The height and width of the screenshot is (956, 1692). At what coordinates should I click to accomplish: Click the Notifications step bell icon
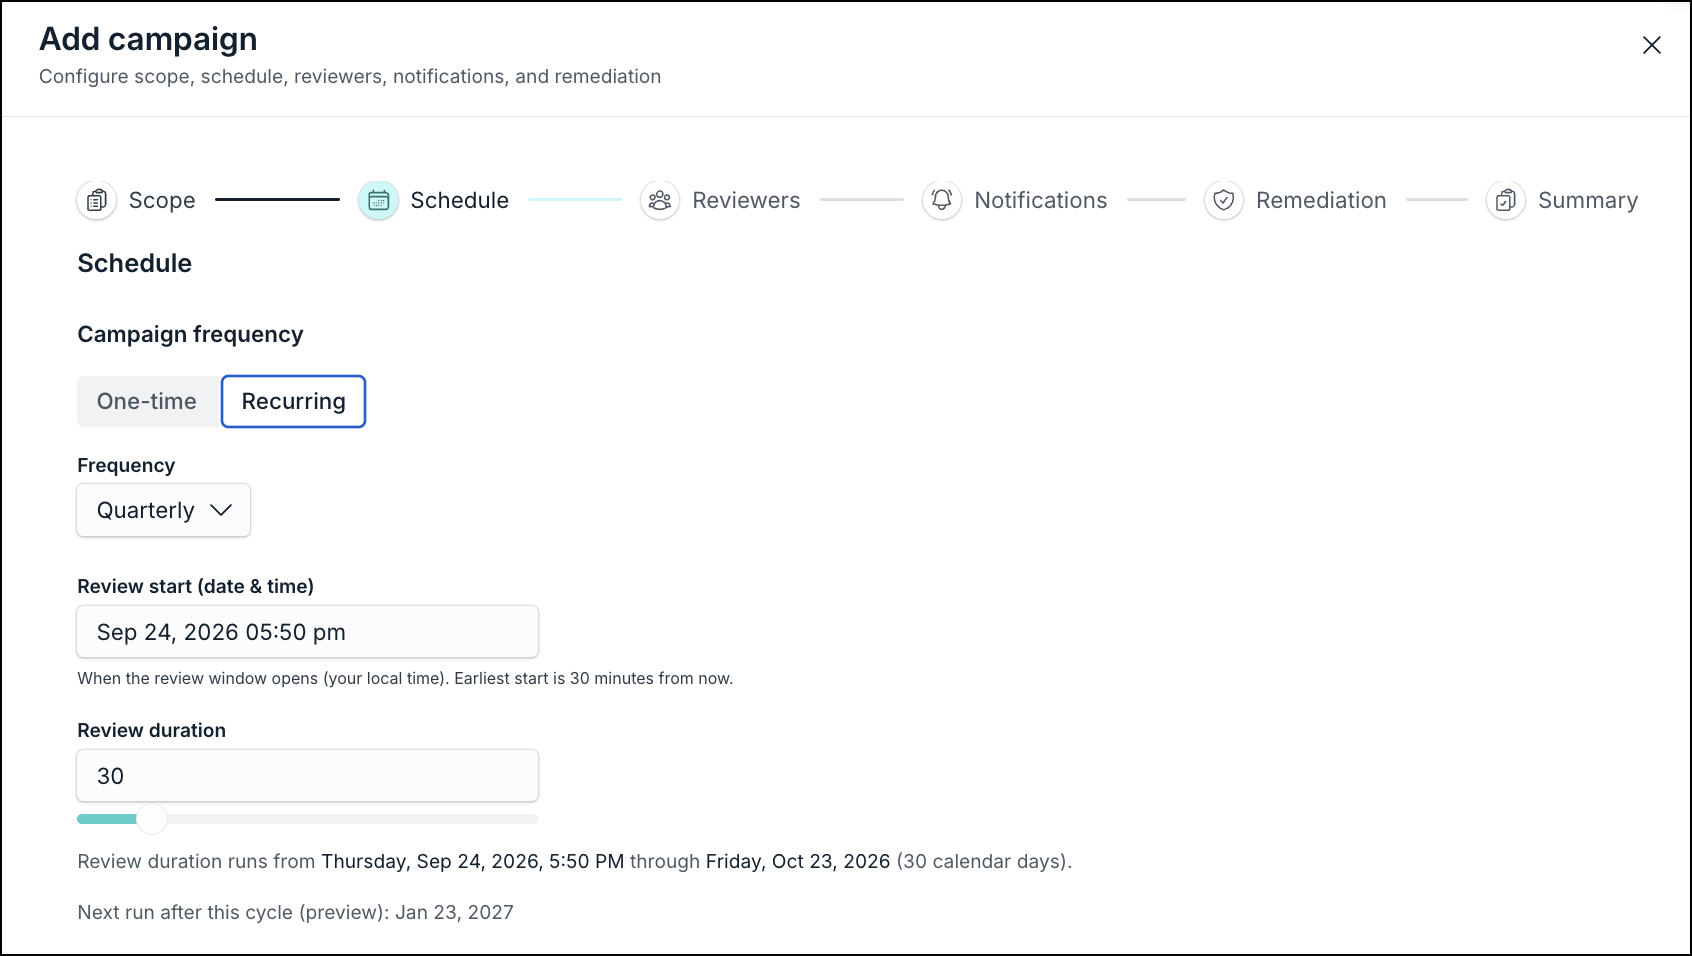click(x=942, y=200)
